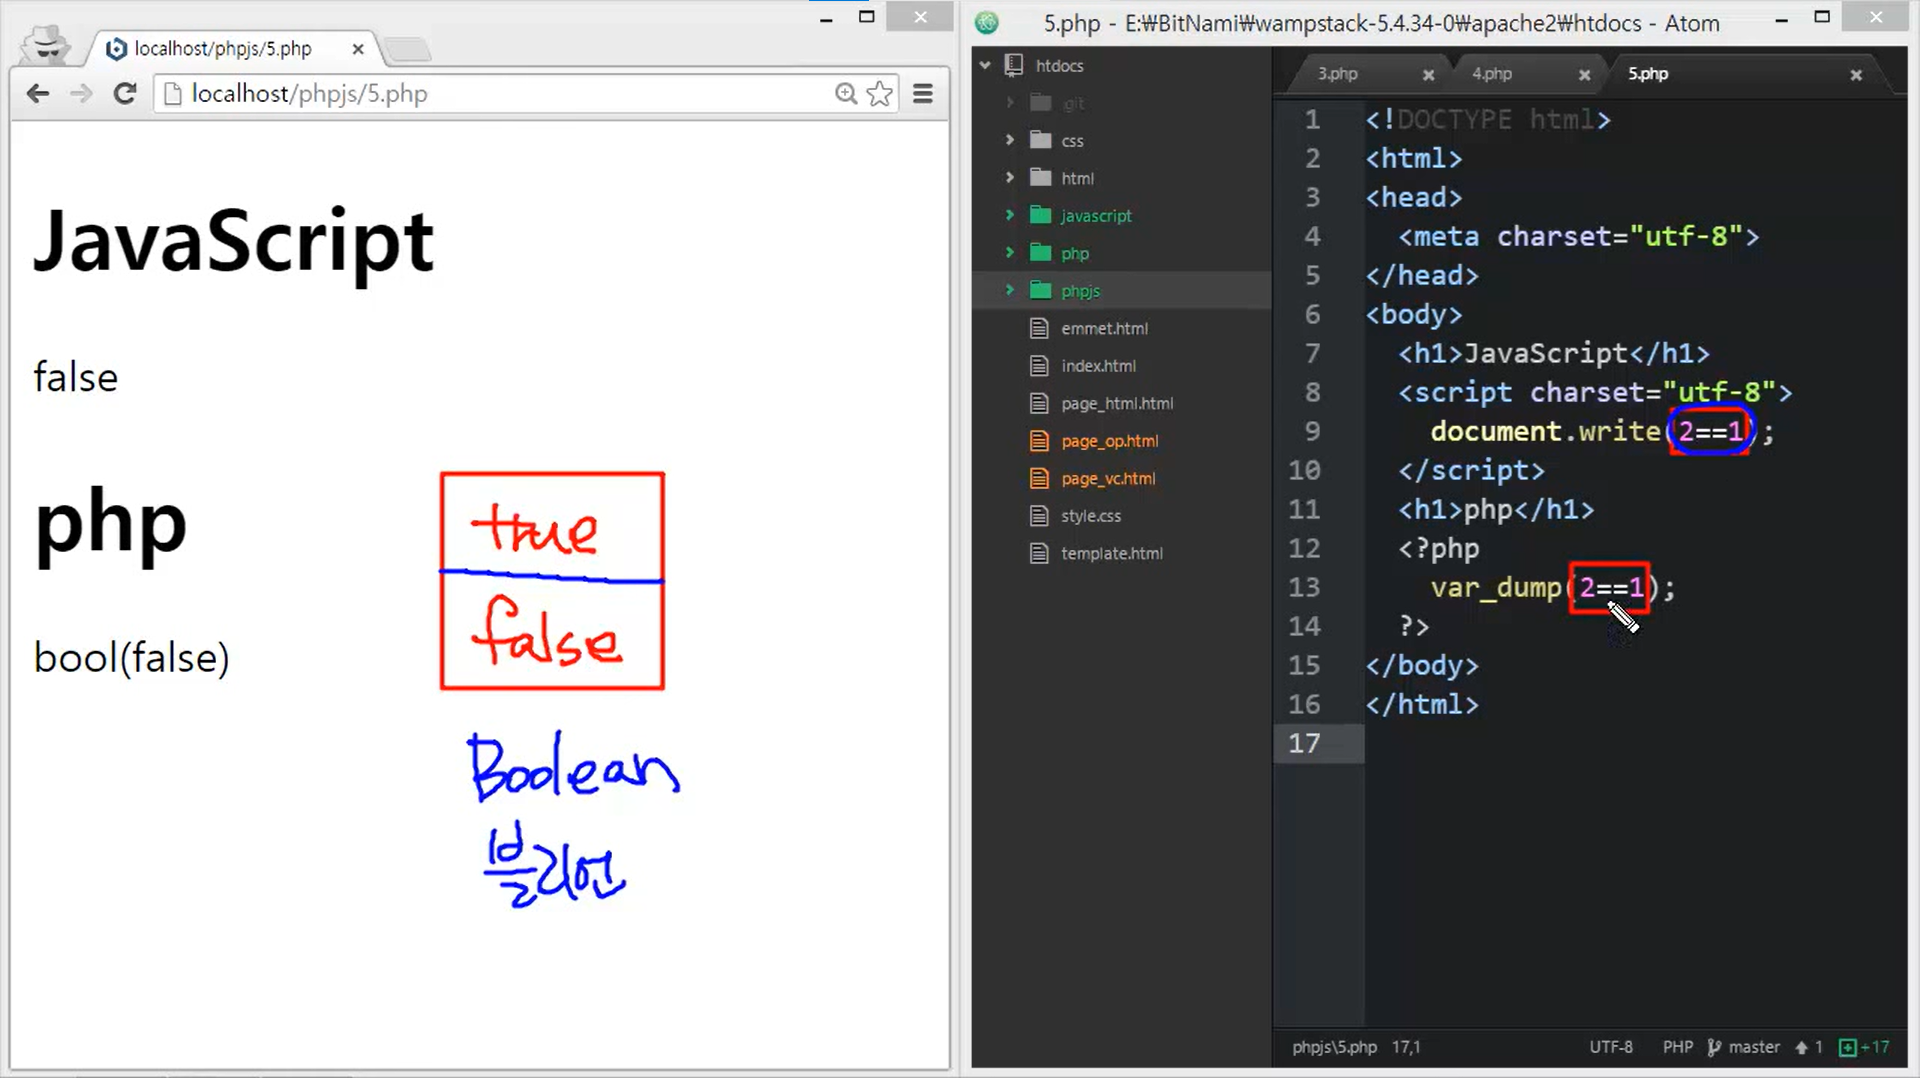Screen dimensions: 1920x1078
Task: Click document.write on line 9
Action: (x=1545, y=431)
